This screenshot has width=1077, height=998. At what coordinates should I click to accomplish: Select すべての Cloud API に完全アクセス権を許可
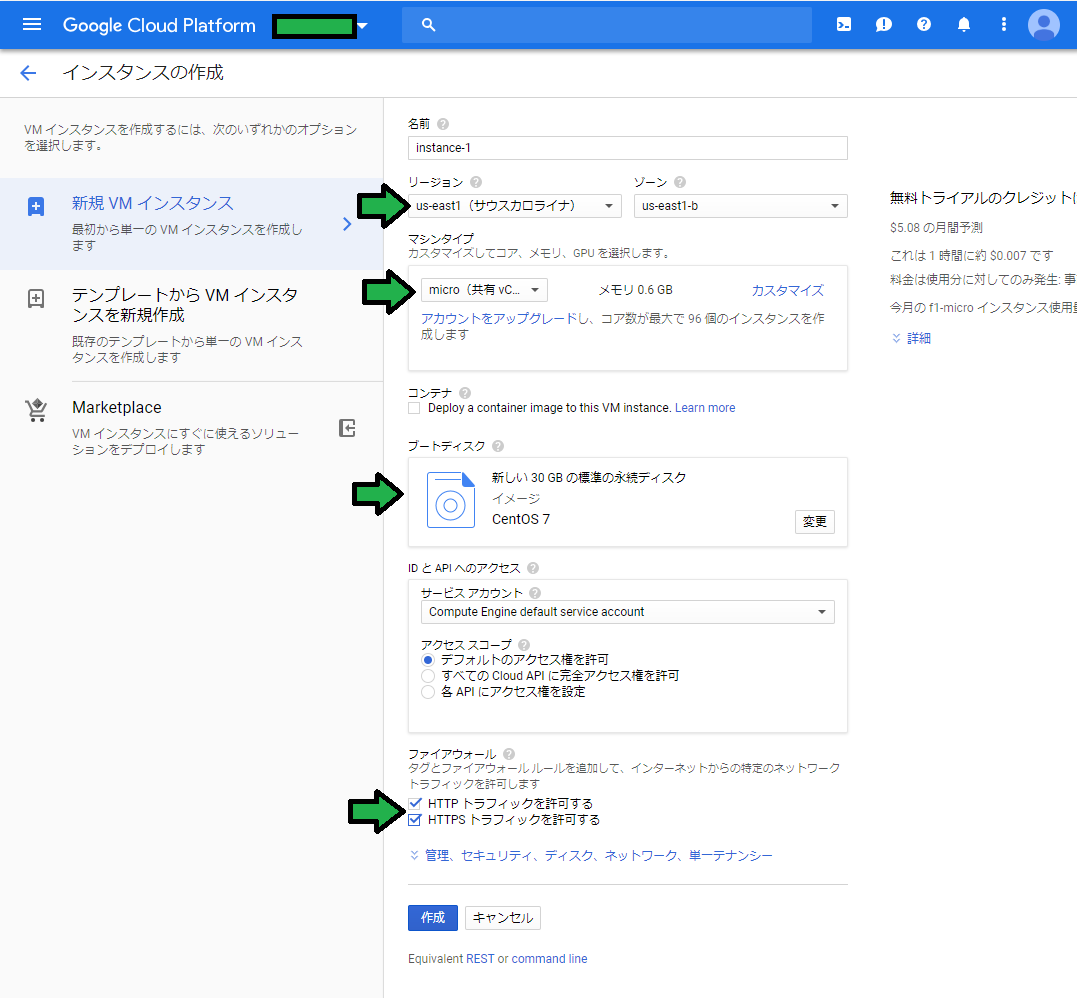coord(428,676)
